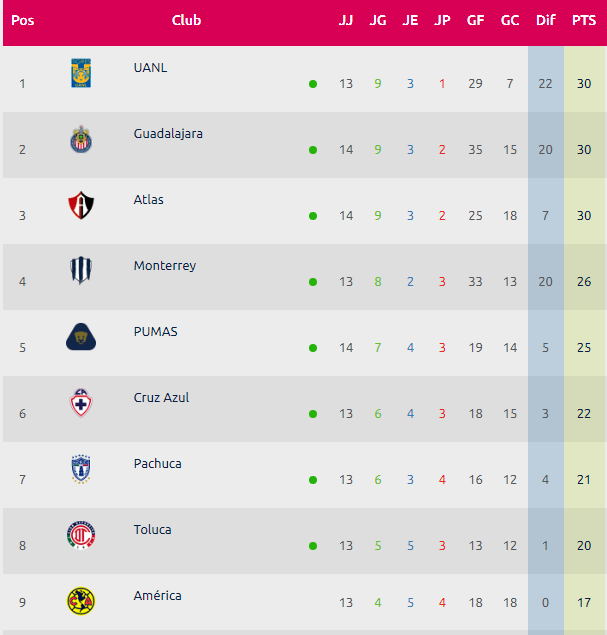Click the PUMAS club logo
Screen dimensions: 607x635
pos(81,337)
